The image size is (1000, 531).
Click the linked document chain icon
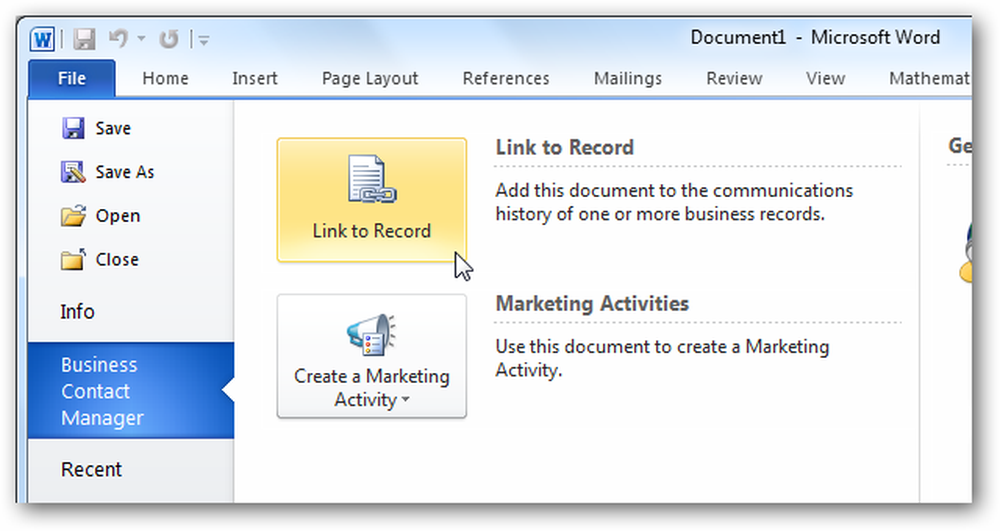coord(372,179)
